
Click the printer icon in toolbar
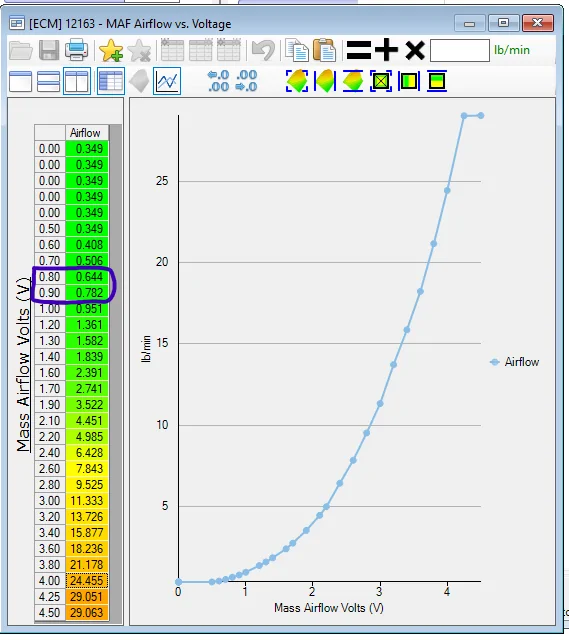pos(76,50)
